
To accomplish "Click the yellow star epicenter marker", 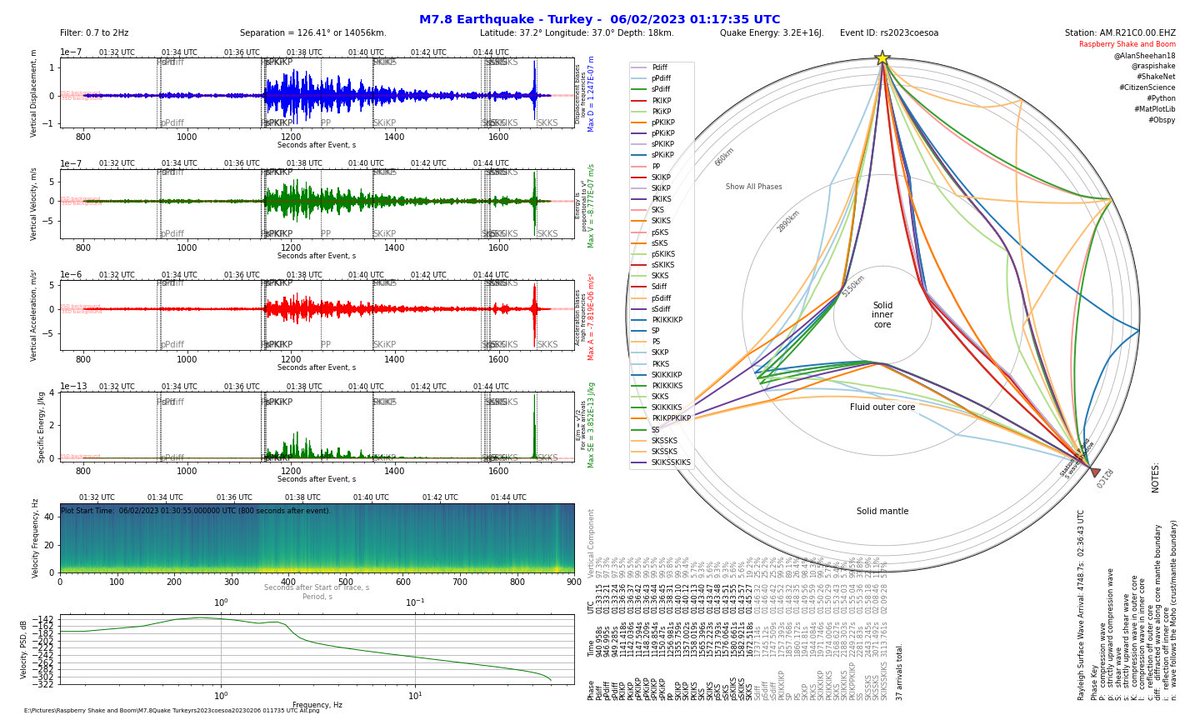I will pyautogui.click(x=882, y=58).
